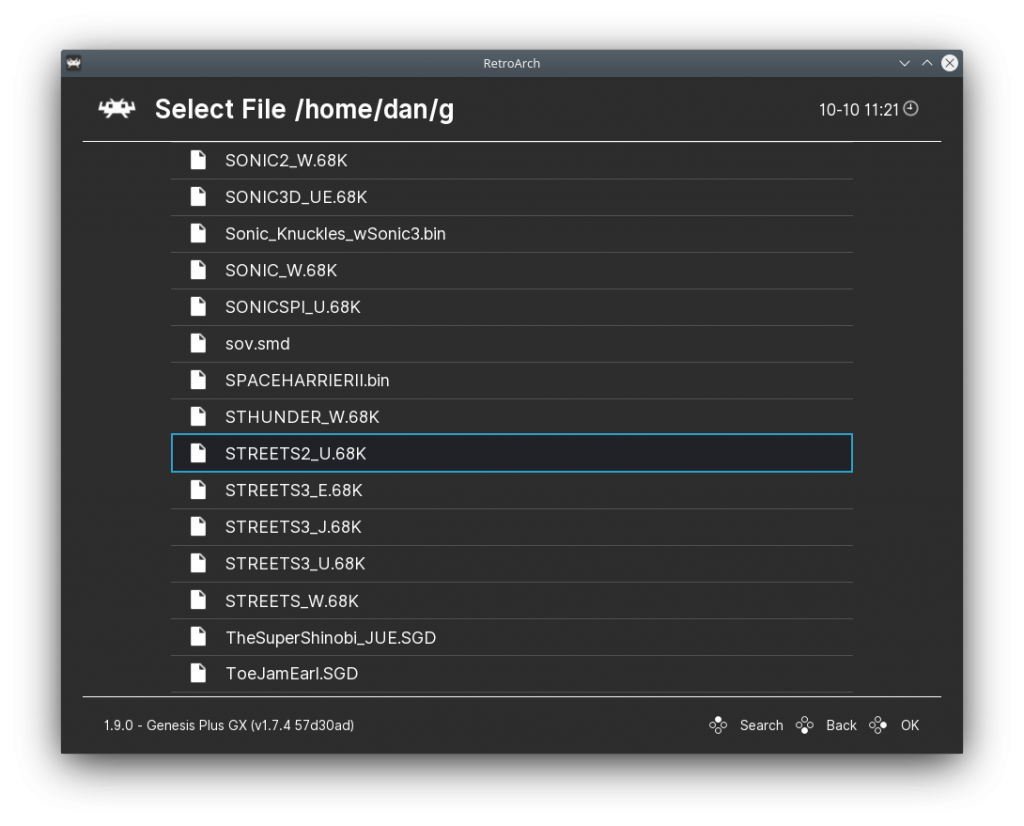The image size is (1024, 826).
Task: Minimize the RetroArch window
Action: click(x=904, y=63)
